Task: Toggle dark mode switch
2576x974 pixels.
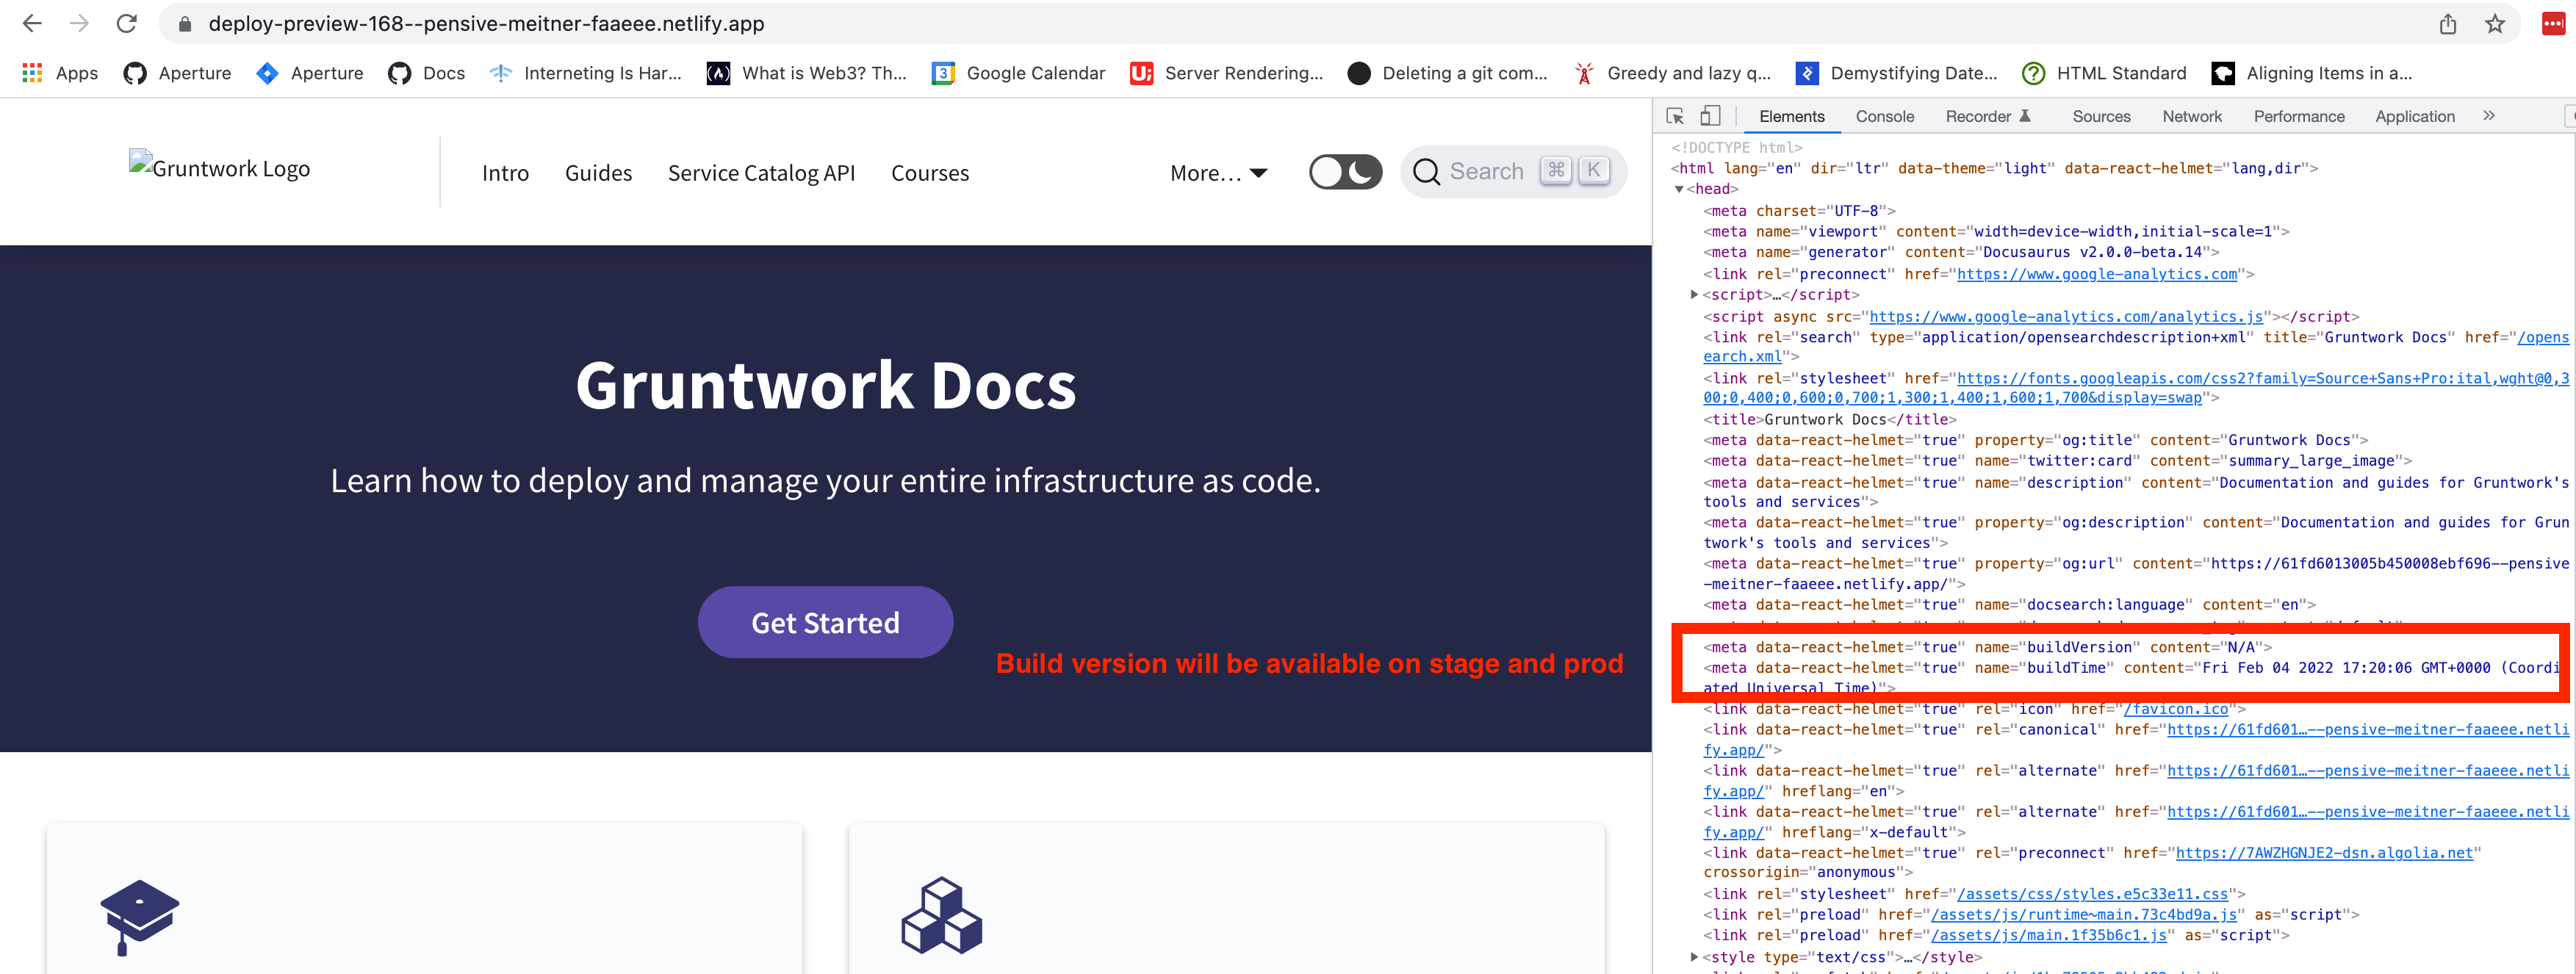Action: pos(1345,172)
